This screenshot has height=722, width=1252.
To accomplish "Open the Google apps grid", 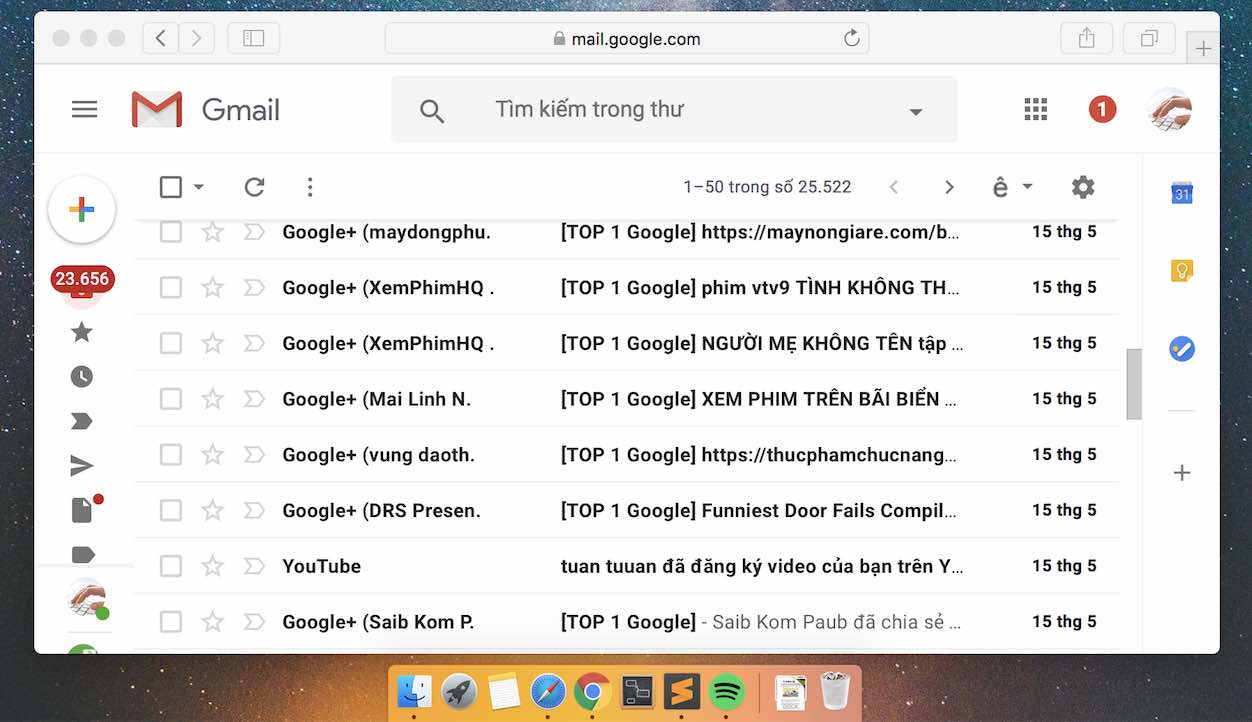I will tap(1036, 110).
